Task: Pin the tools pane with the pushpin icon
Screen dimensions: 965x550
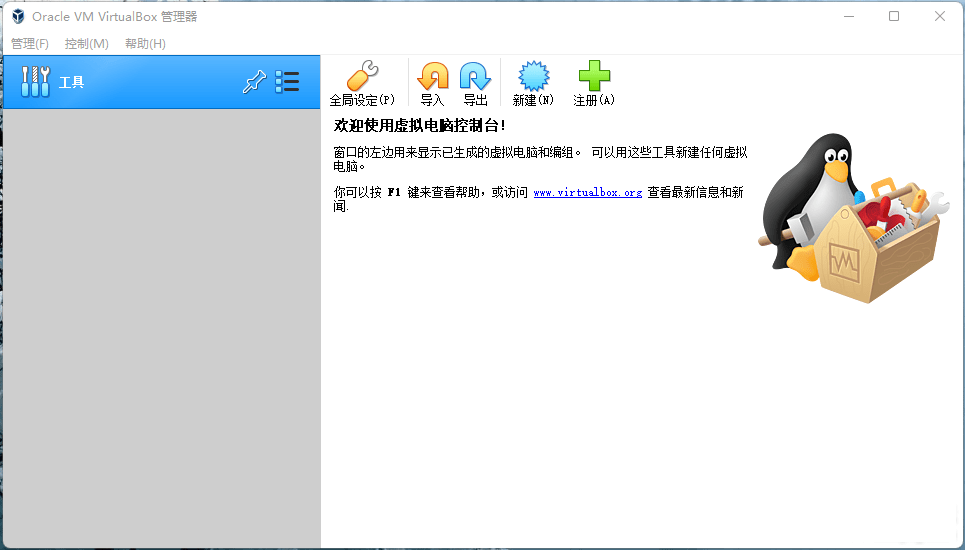Action: (x=254, y=82)
